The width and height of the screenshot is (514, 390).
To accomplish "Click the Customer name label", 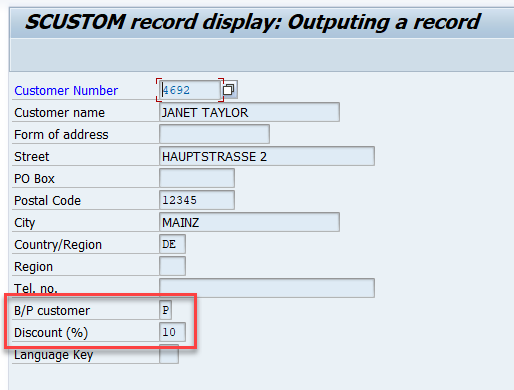I will pyautogui.click(x=59, y=113).
